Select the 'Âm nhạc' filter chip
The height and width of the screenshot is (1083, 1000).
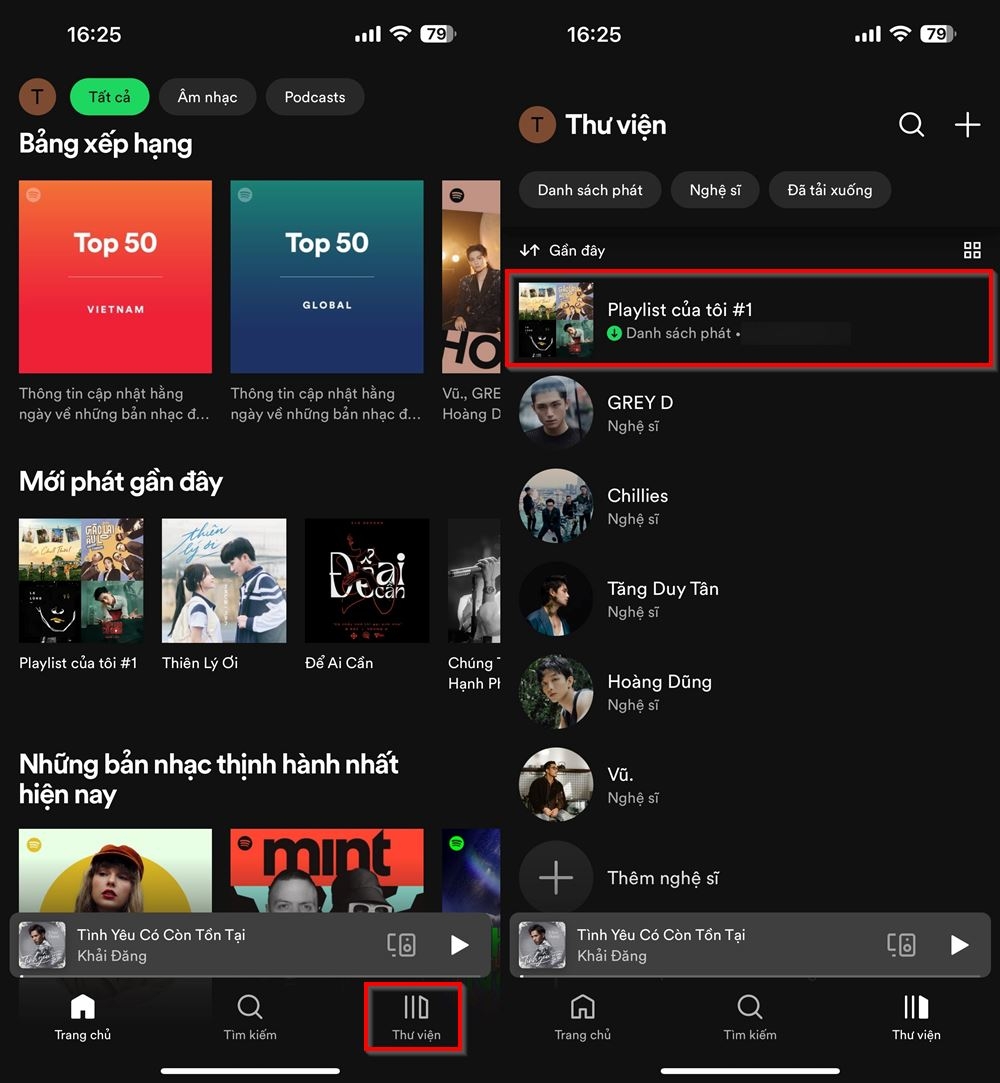[x=207, y=97]
